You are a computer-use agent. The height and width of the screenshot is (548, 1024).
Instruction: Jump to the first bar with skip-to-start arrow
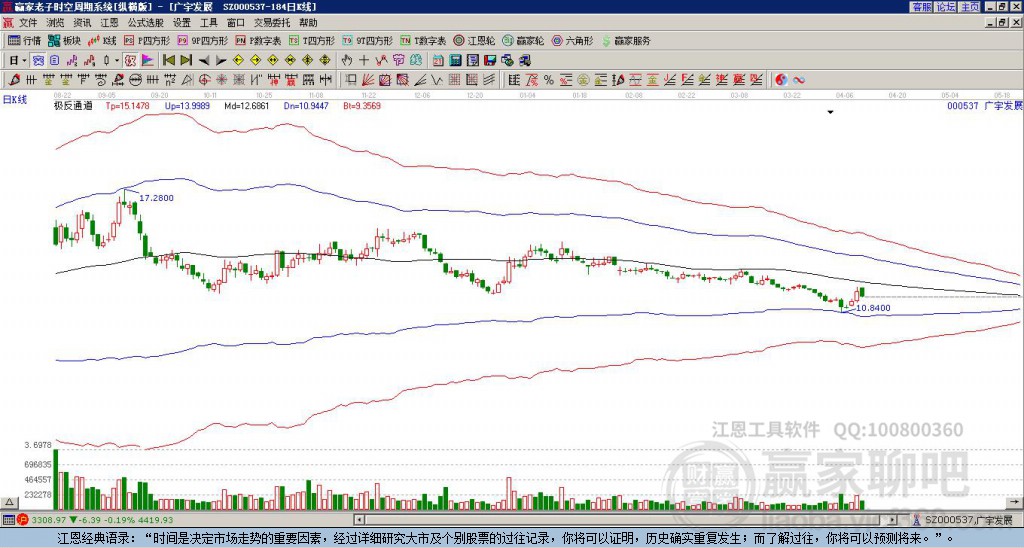[x=169, y=60]
